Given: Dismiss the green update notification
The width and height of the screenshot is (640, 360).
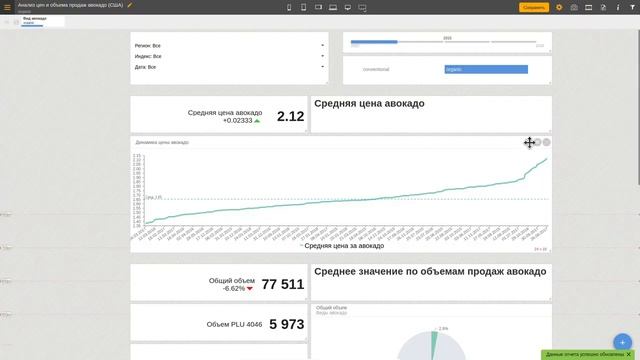Looking at the screenshot, I should (x=629, y=355).
